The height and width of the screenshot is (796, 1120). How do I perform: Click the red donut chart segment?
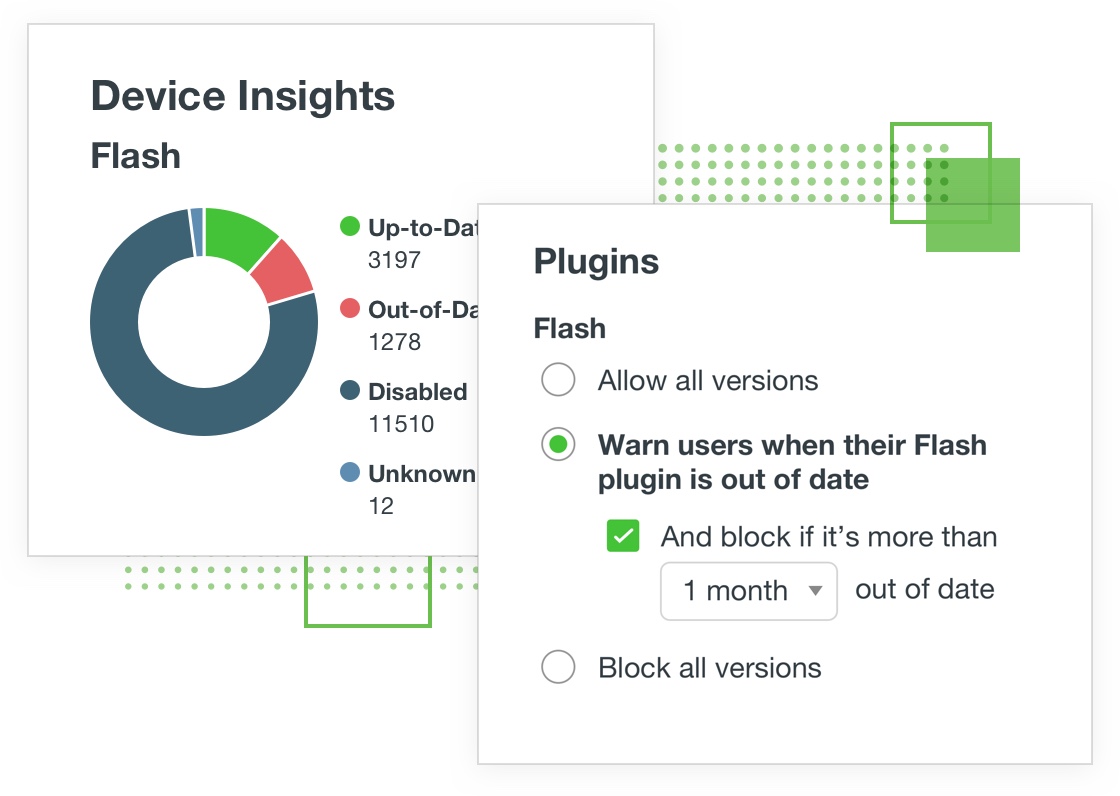click(x=286, y=274)
